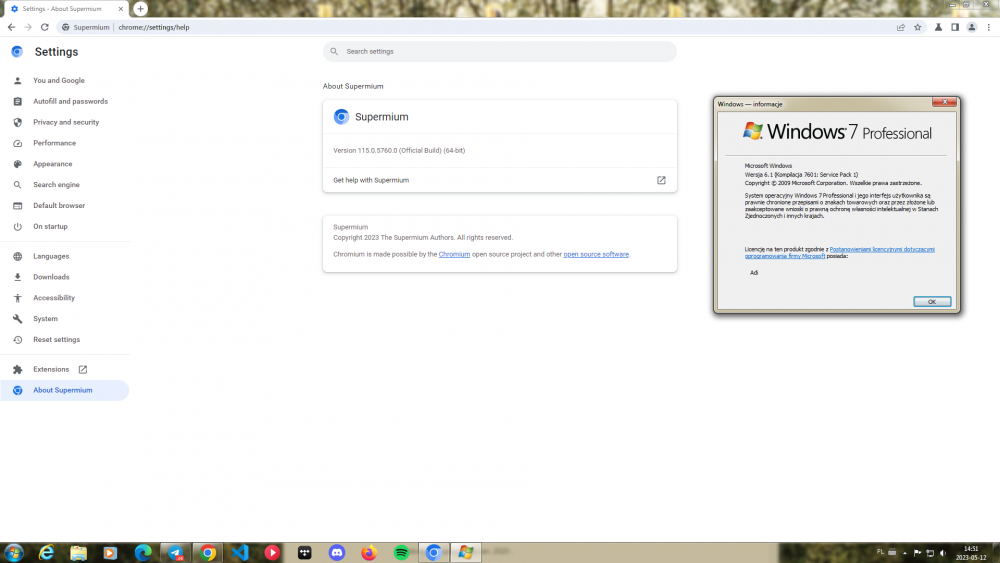Image resolution: width=1000 pixels, height=563 pixels.
Task: Open Visual Studio Code from the taskbar
Action: pyautogui.click(x=239, y=552)
